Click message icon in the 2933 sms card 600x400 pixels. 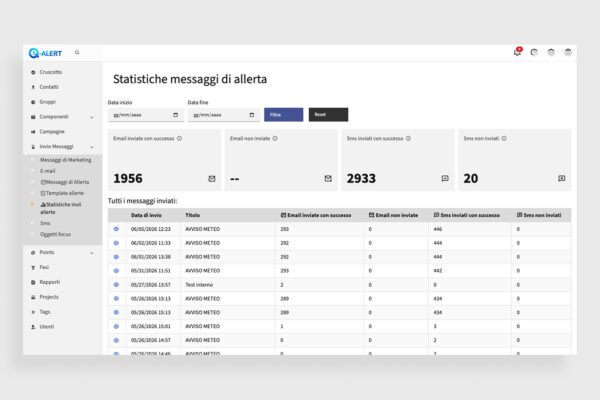(x=445, y=179)
